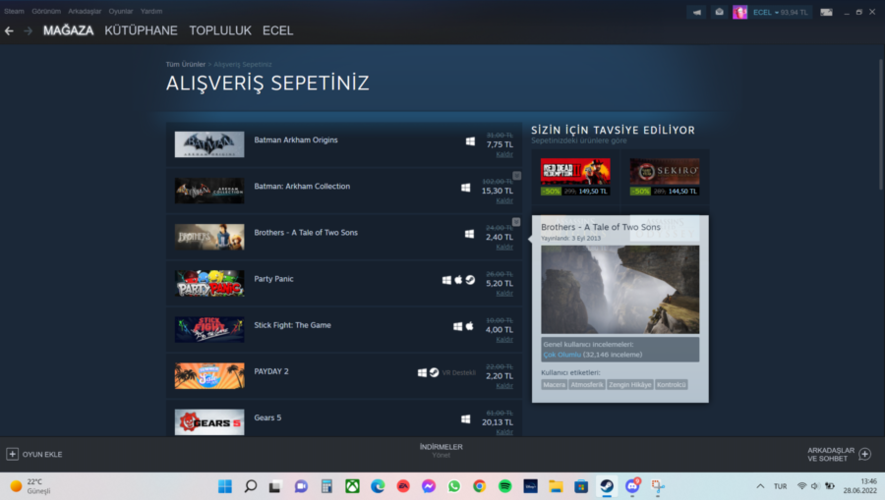Click Apple icon on Party Panic row
The image size is (885, 500).
[x=458, y=280]
